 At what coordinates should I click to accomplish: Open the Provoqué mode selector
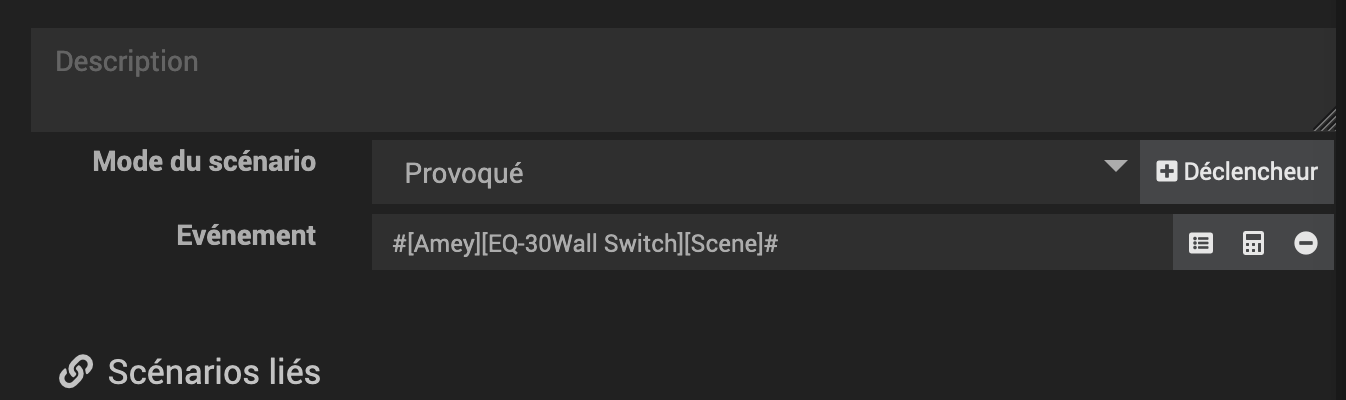tap(464, 173)
